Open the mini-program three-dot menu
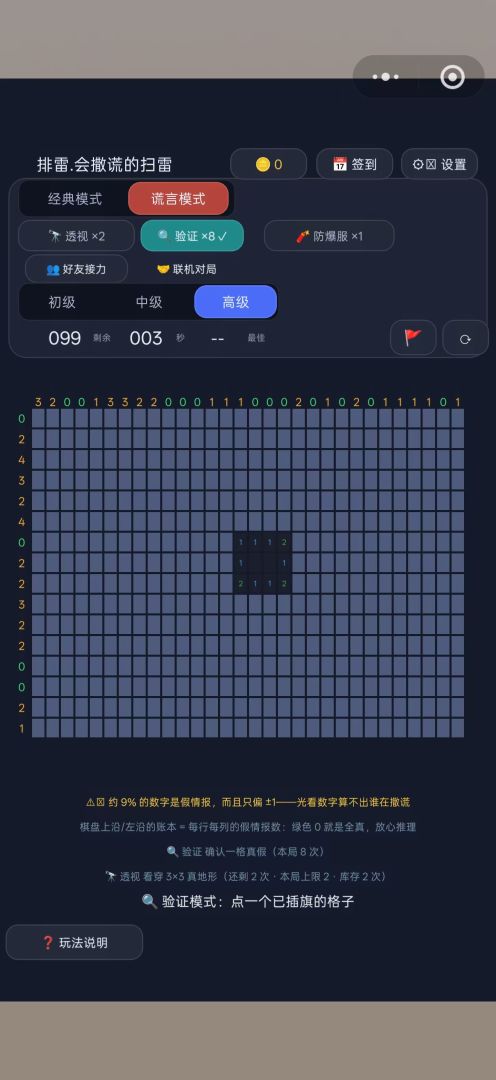The width and height of the screenshot is (496, 1080). pyautogui.click(x=386, y=77)
